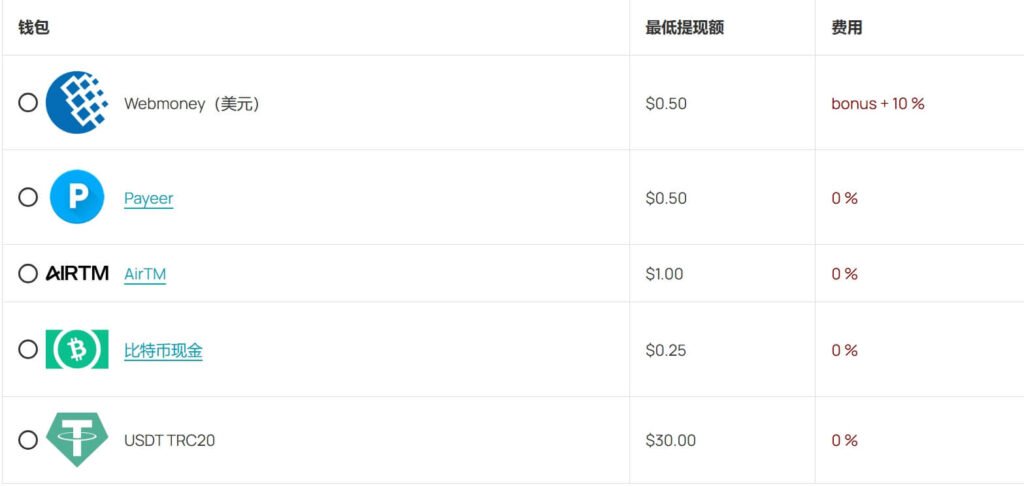Image resolution: width=1024 pixels, height=487 pixels.
Task: Select the Webmoney wallet radio button
Action: pos(28,103)
